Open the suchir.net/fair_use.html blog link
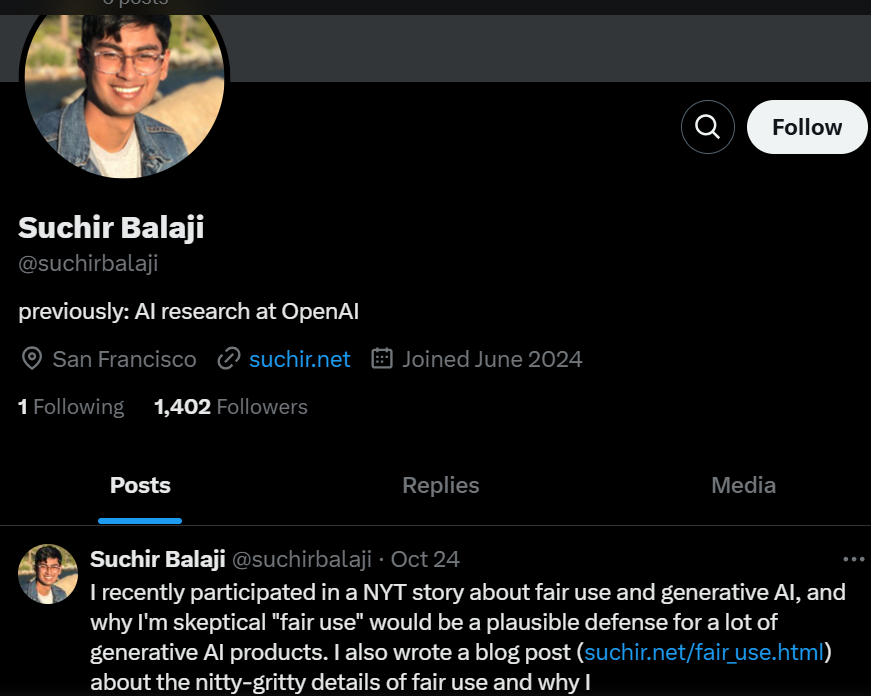871x696 pixels. pos(704,653)
